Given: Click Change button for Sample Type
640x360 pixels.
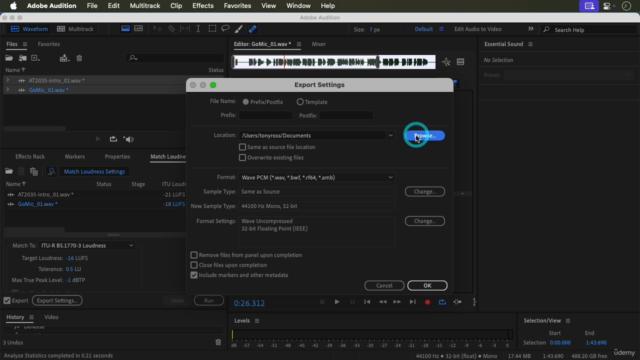Looking at the screenshot, I should tap(424, 191).
